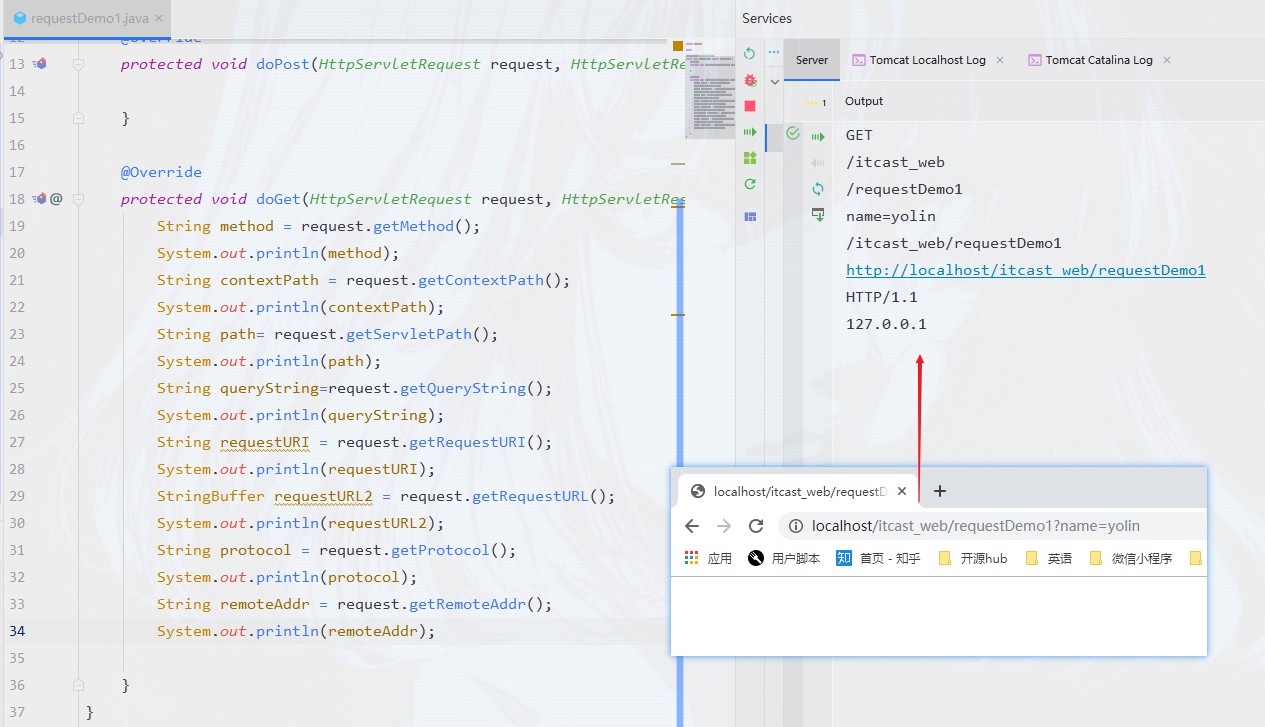Open the 用户脚本 bookmark

784,558
